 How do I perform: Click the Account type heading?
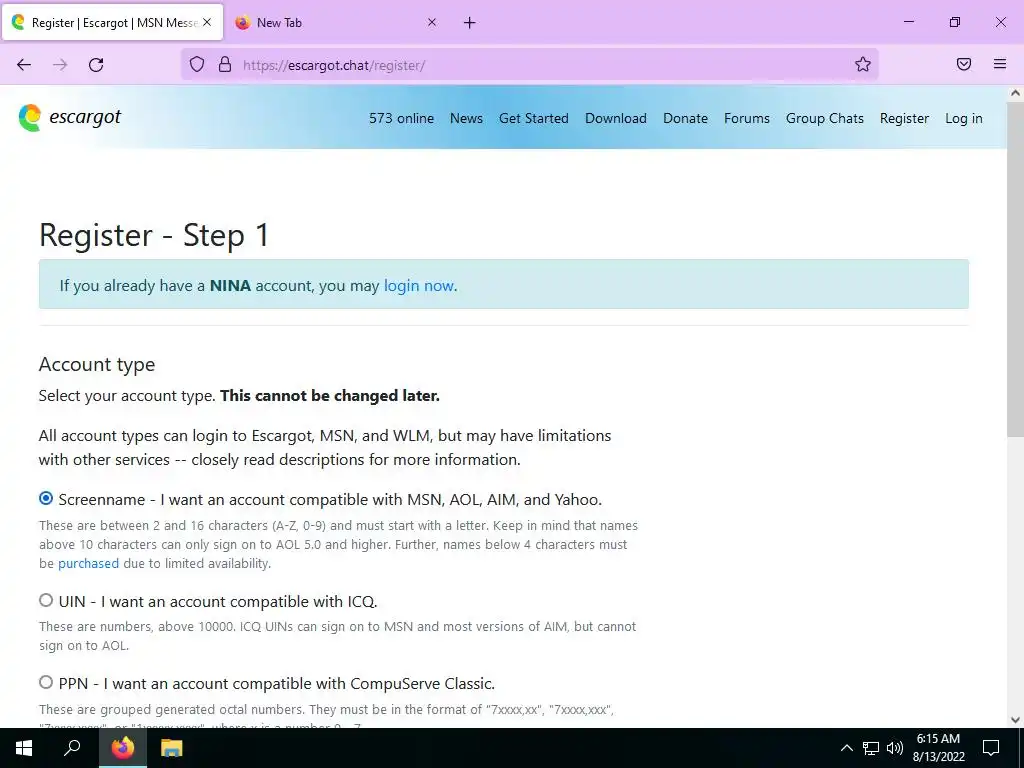[97, 364]
